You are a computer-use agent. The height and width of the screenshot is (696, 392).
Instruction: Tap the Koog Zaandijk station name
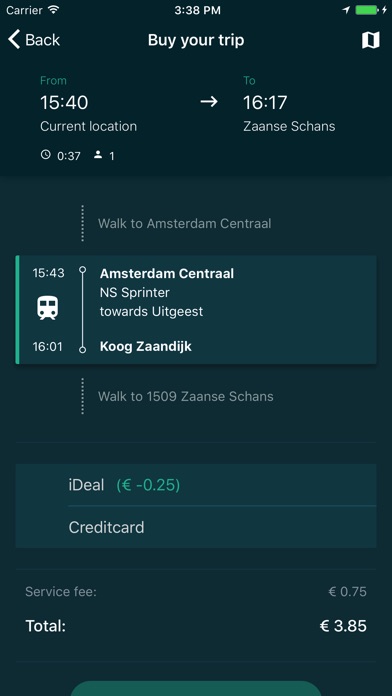point(146,347)
